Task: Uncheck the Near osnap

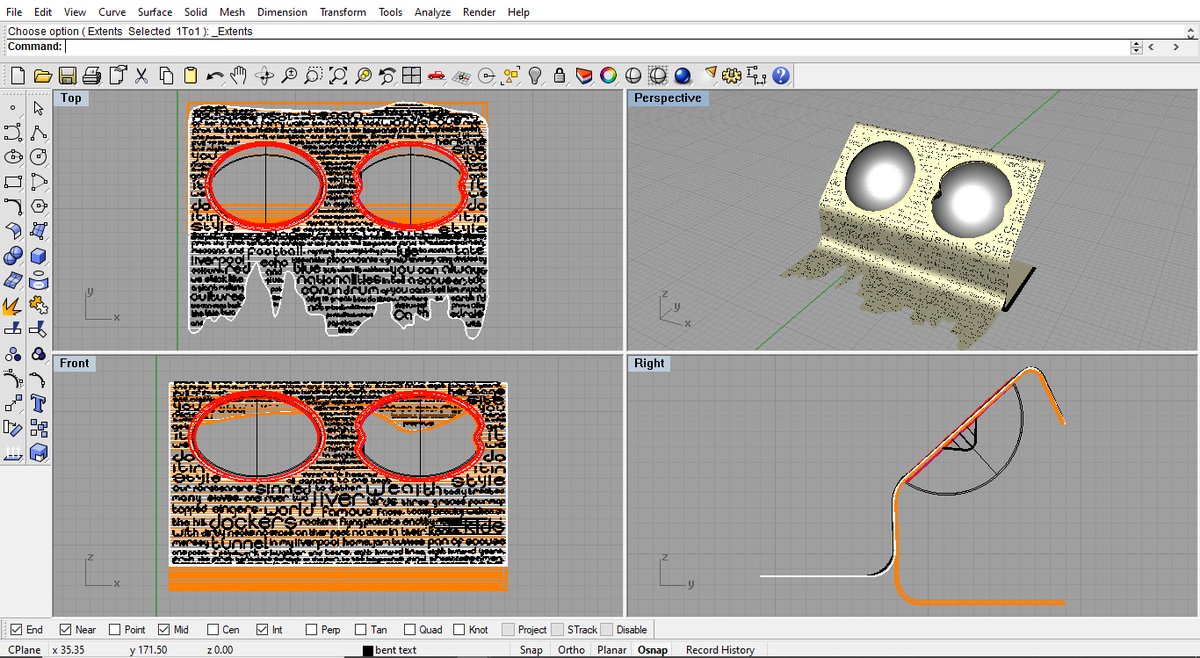Action: click(65, 630)
